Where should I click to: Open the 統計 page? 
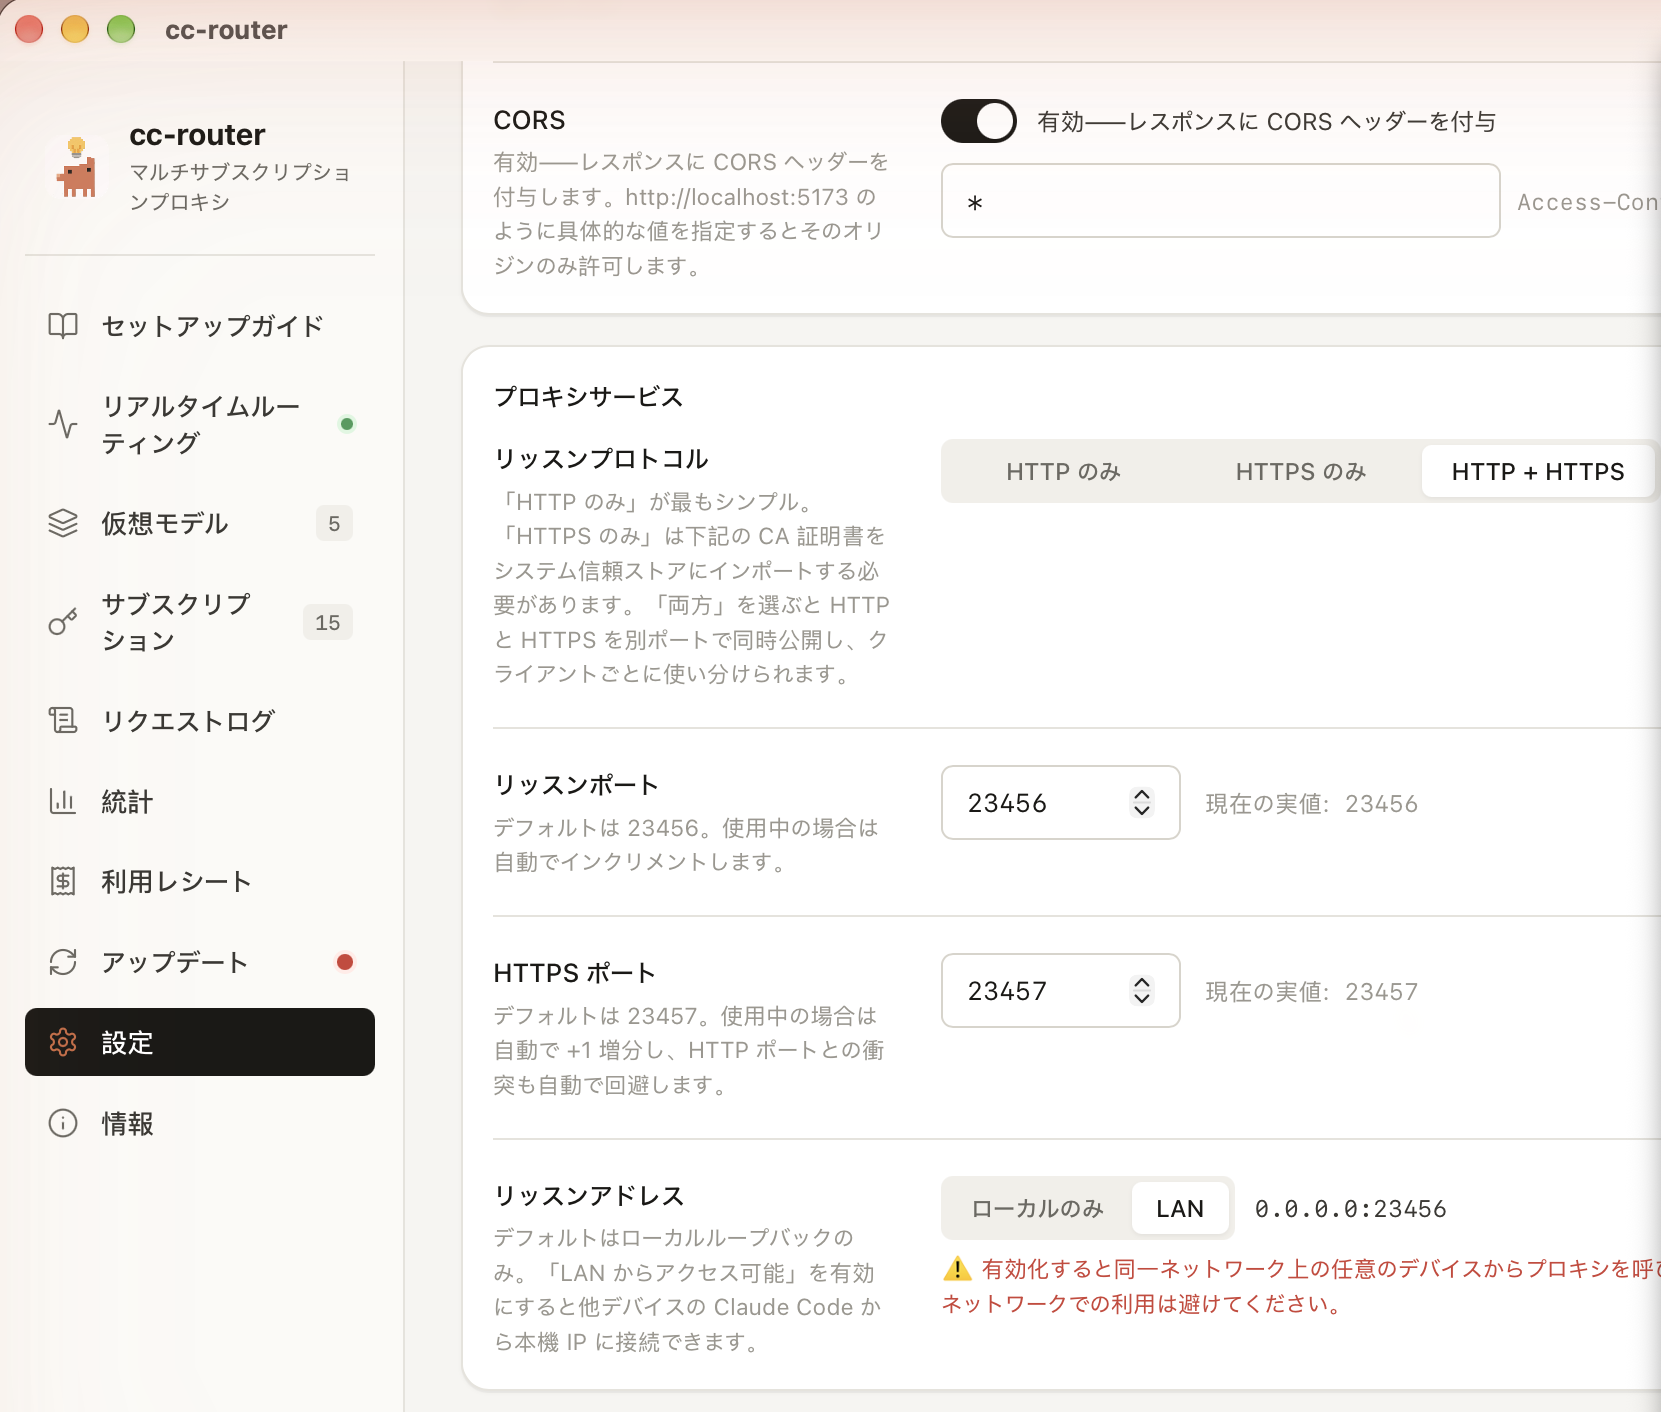[x=200, y=801]
